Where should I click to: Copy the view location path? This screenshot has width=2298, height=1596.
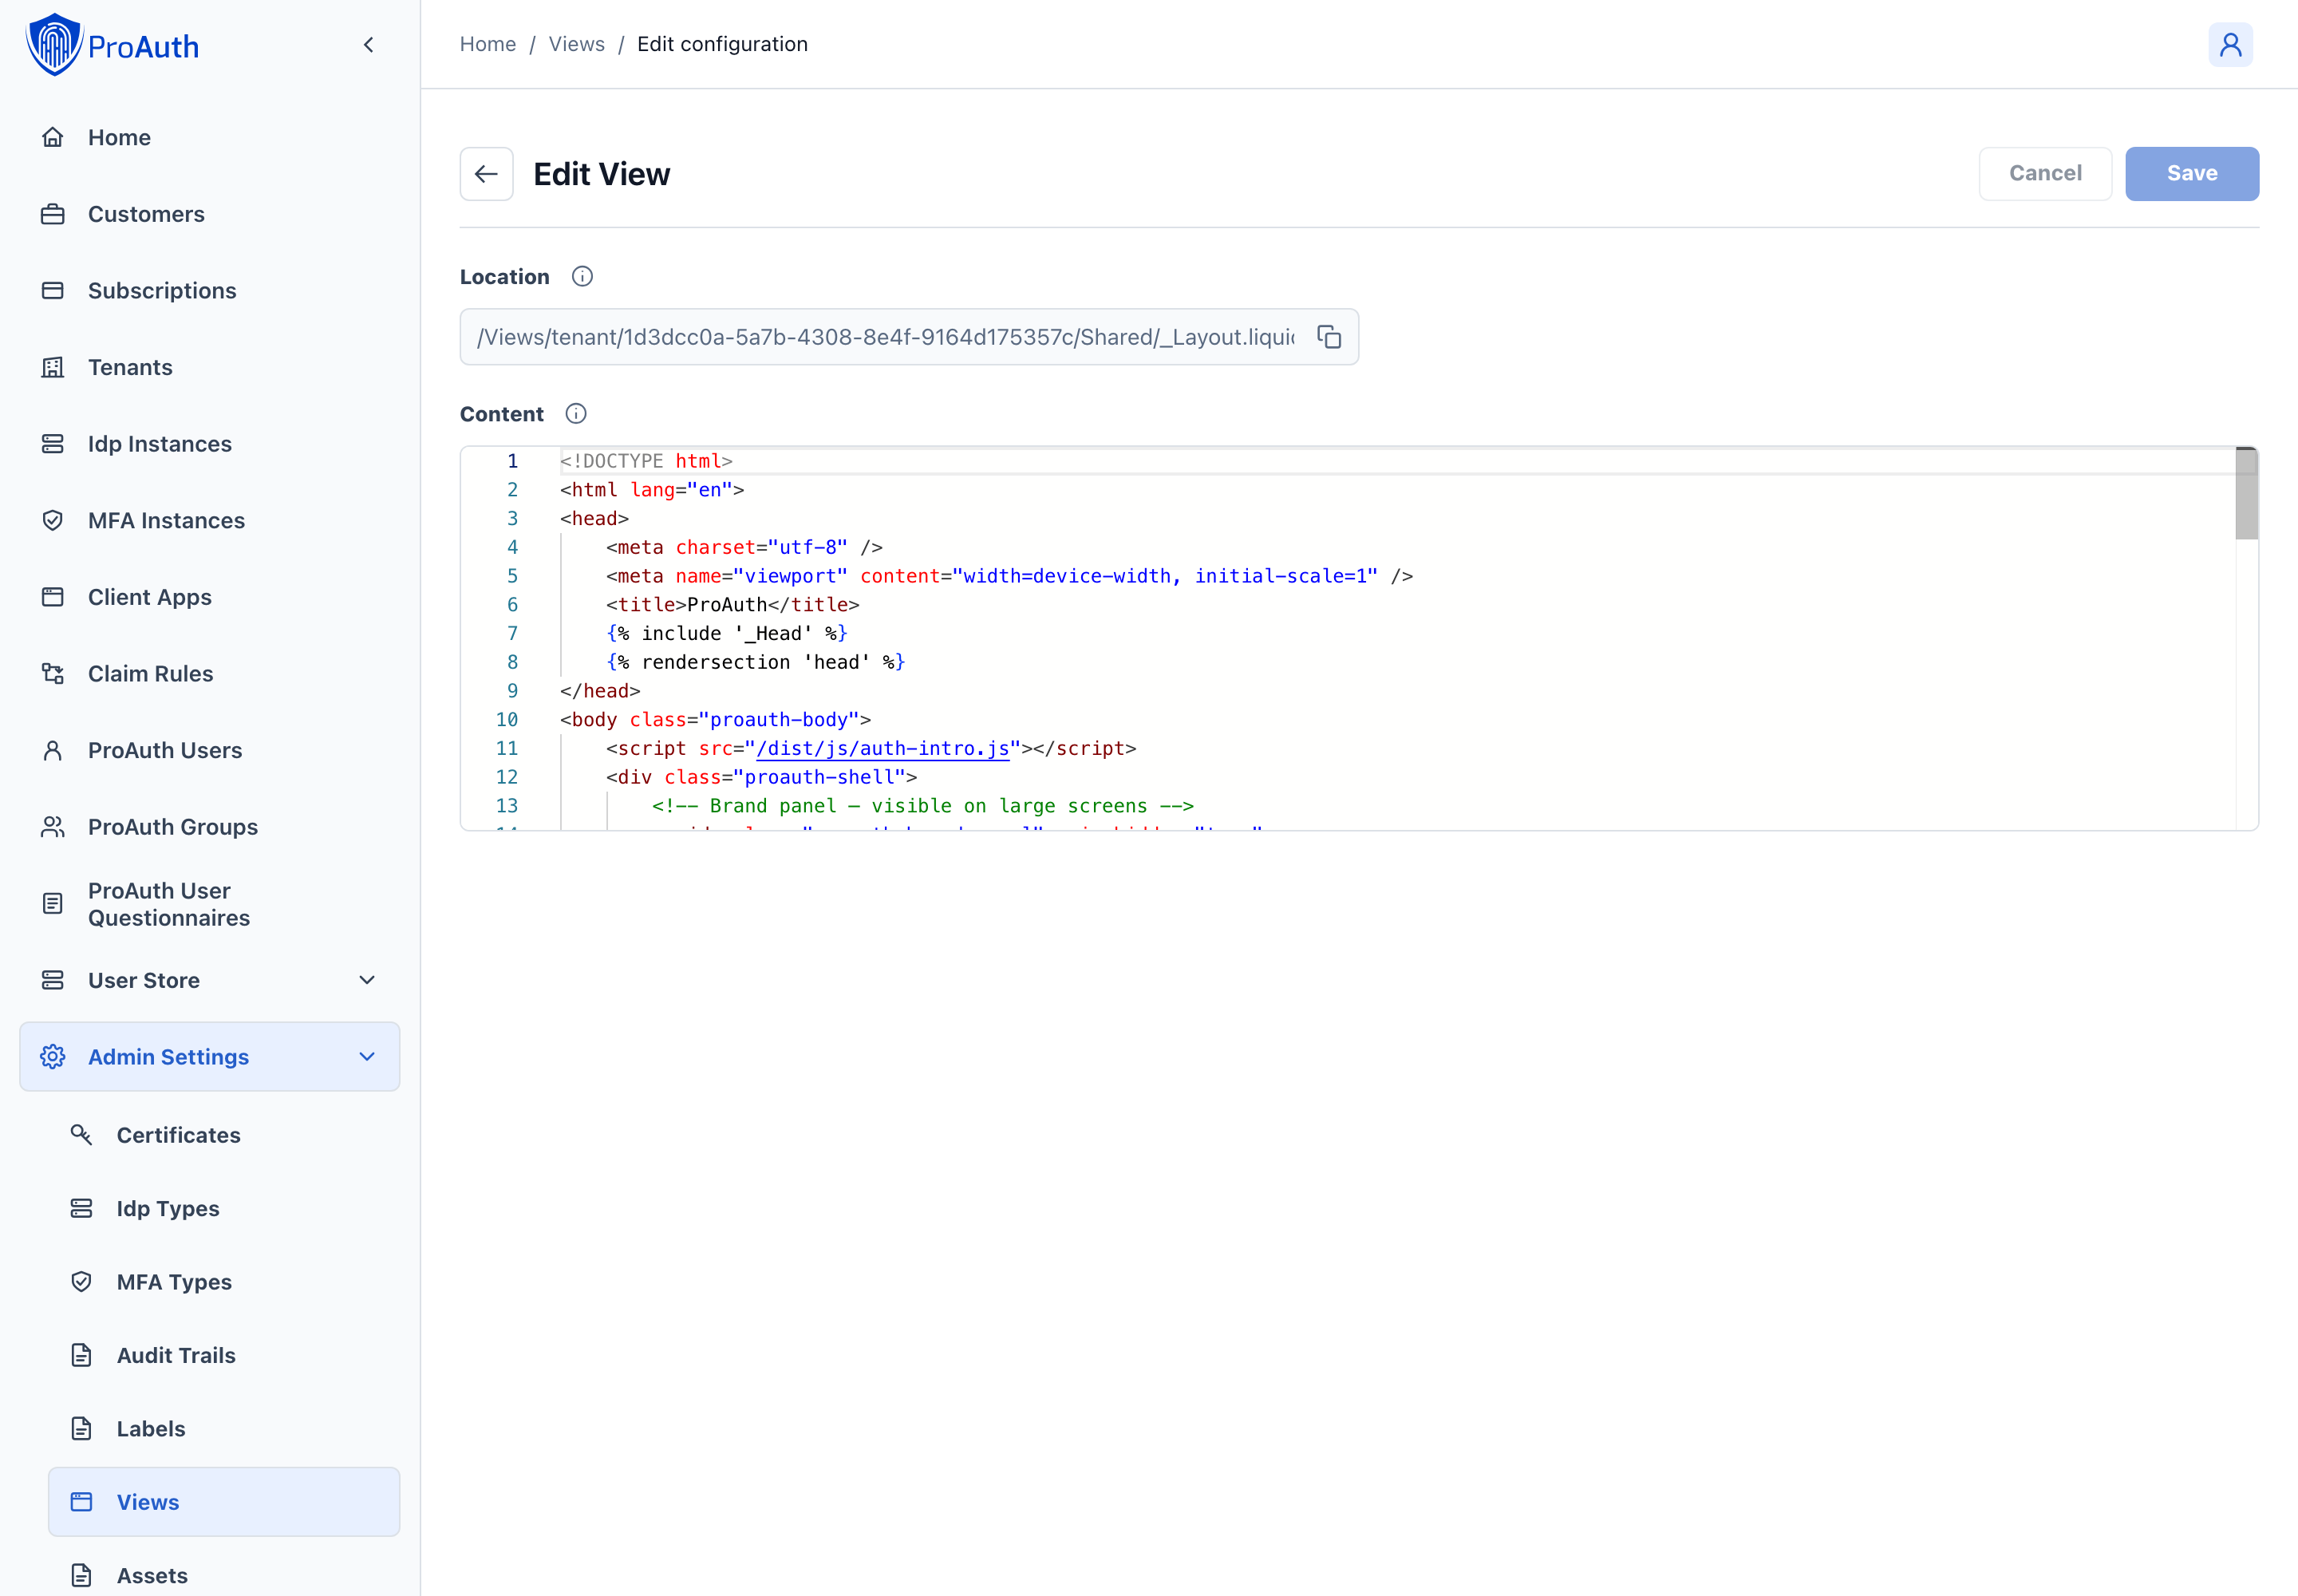click(x=1328, y=337)
